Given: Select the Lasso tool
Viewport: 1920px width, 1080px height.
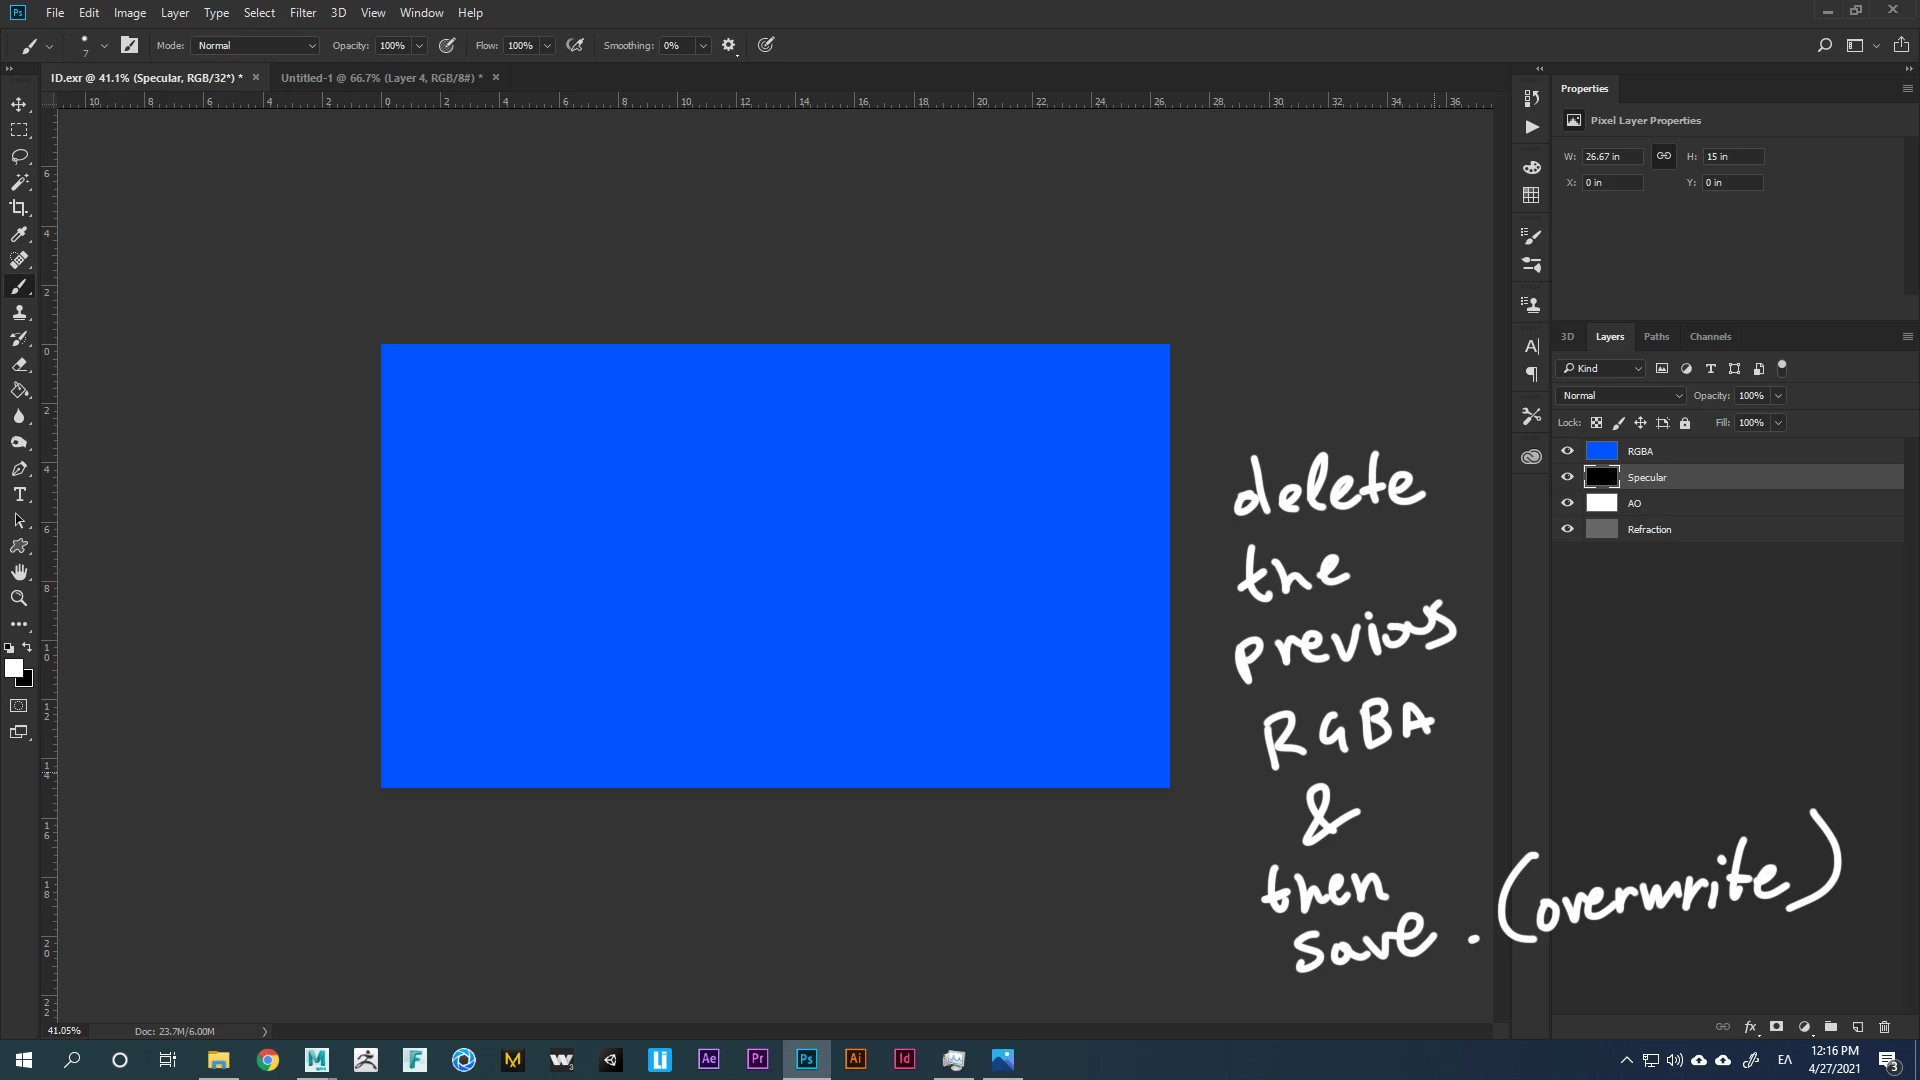Looking at the screenshot, I should pyautogui.click(x=19, y=157).
